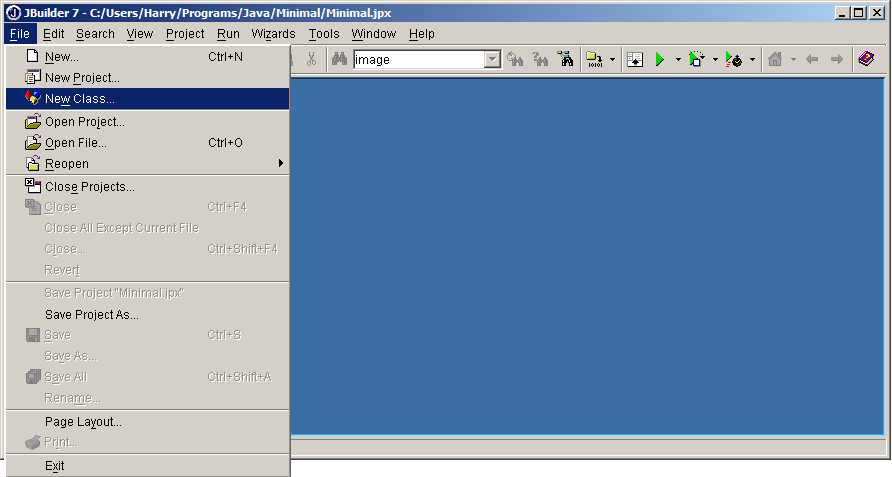Image resolution: width=892 pixels, height=477 pixels.
Task: Select the highlighted New Class... entry
Action: click(147, 98)
